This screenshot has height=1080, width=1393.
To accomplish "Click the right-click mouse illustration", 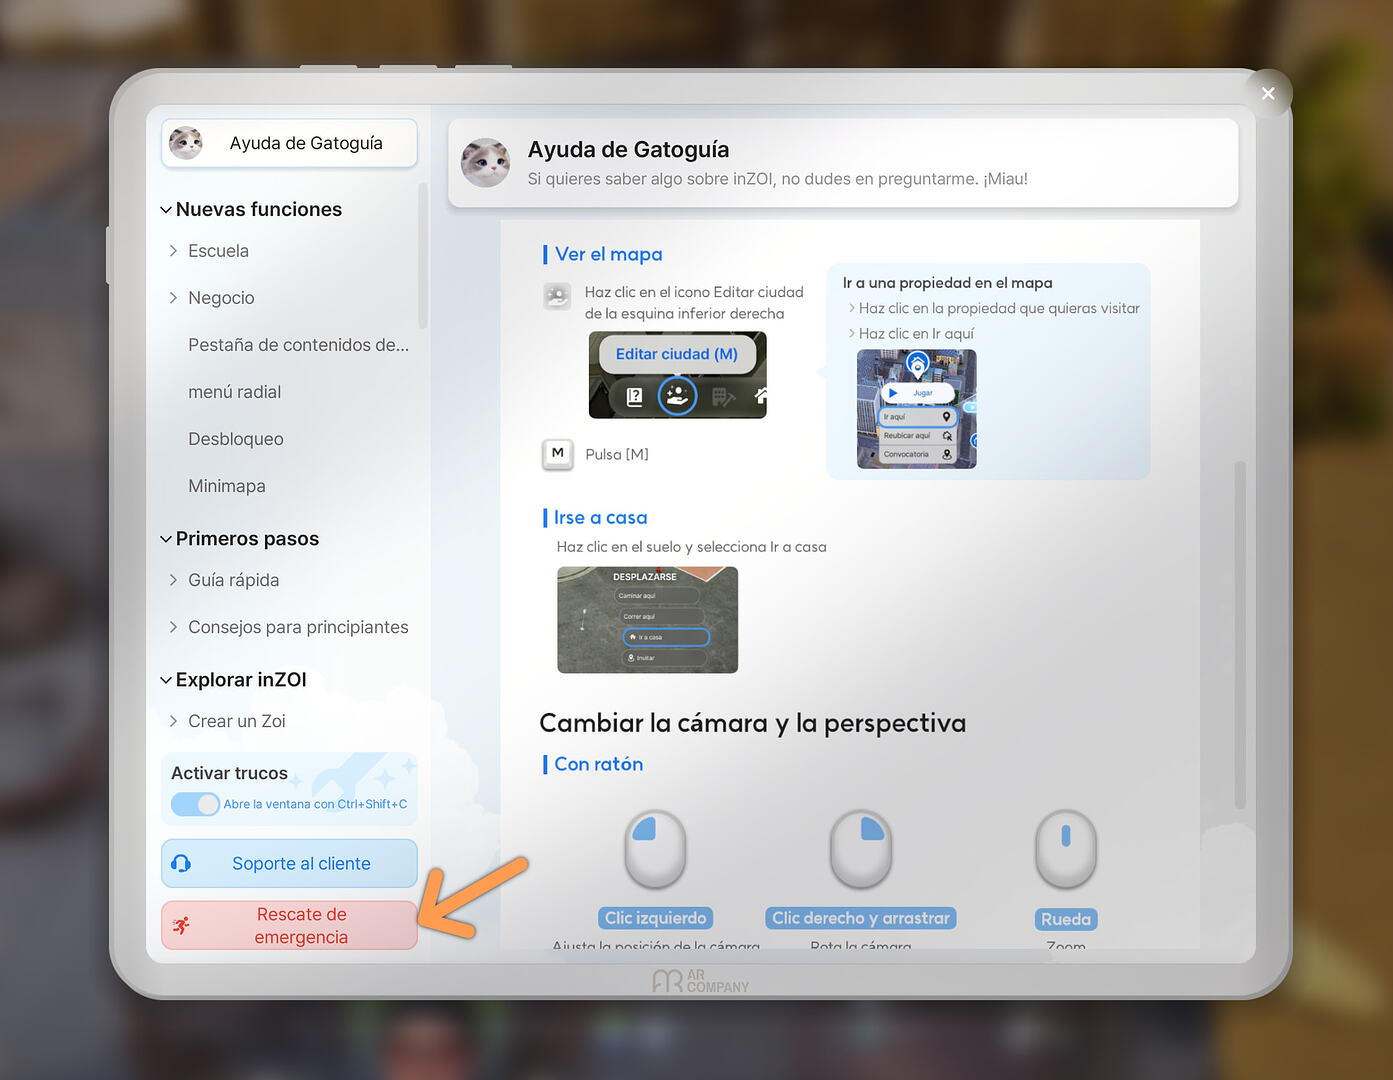I will (x=860, y=849).
